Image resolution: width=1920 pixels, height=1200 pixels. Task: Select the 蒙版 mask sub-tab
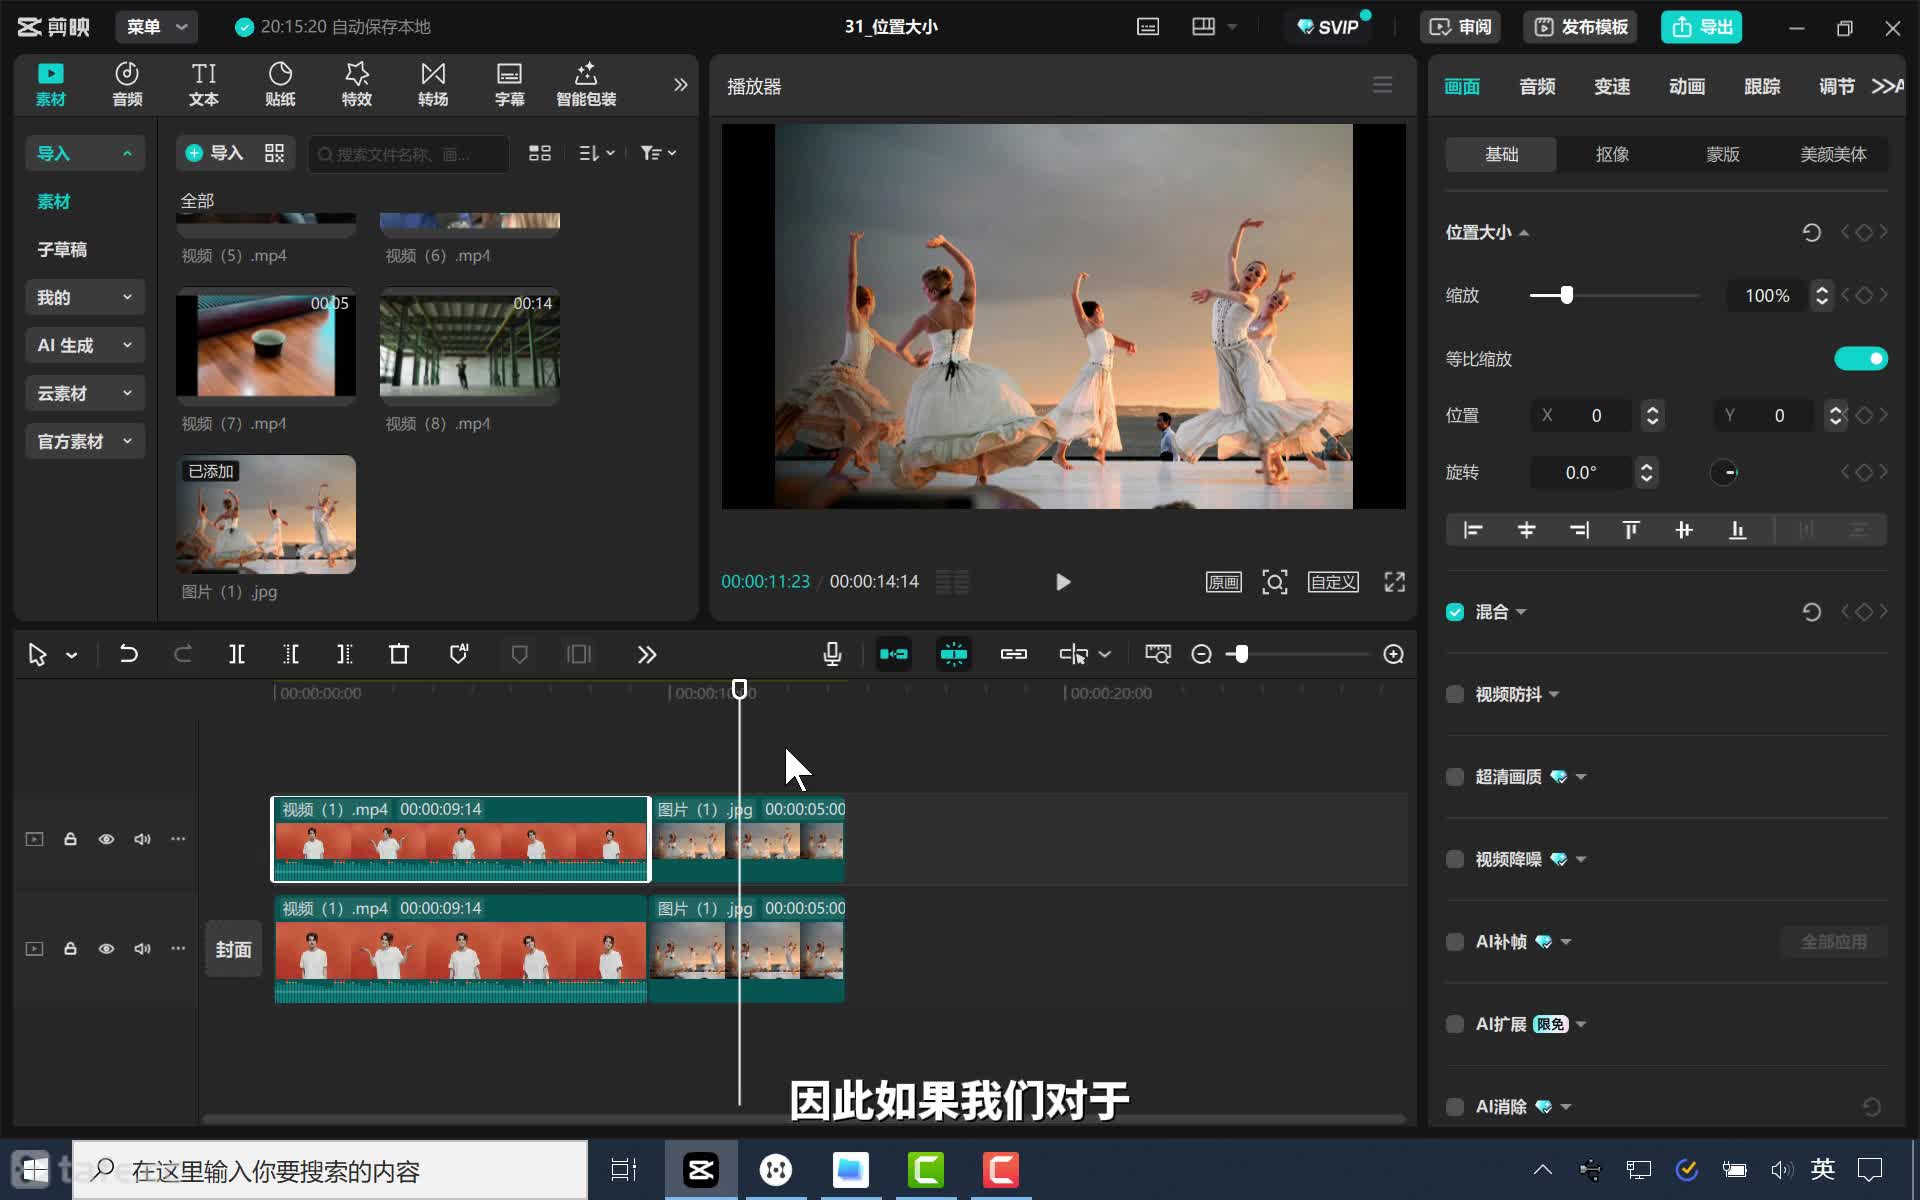pyautogui.click(x=1723, y=154)
